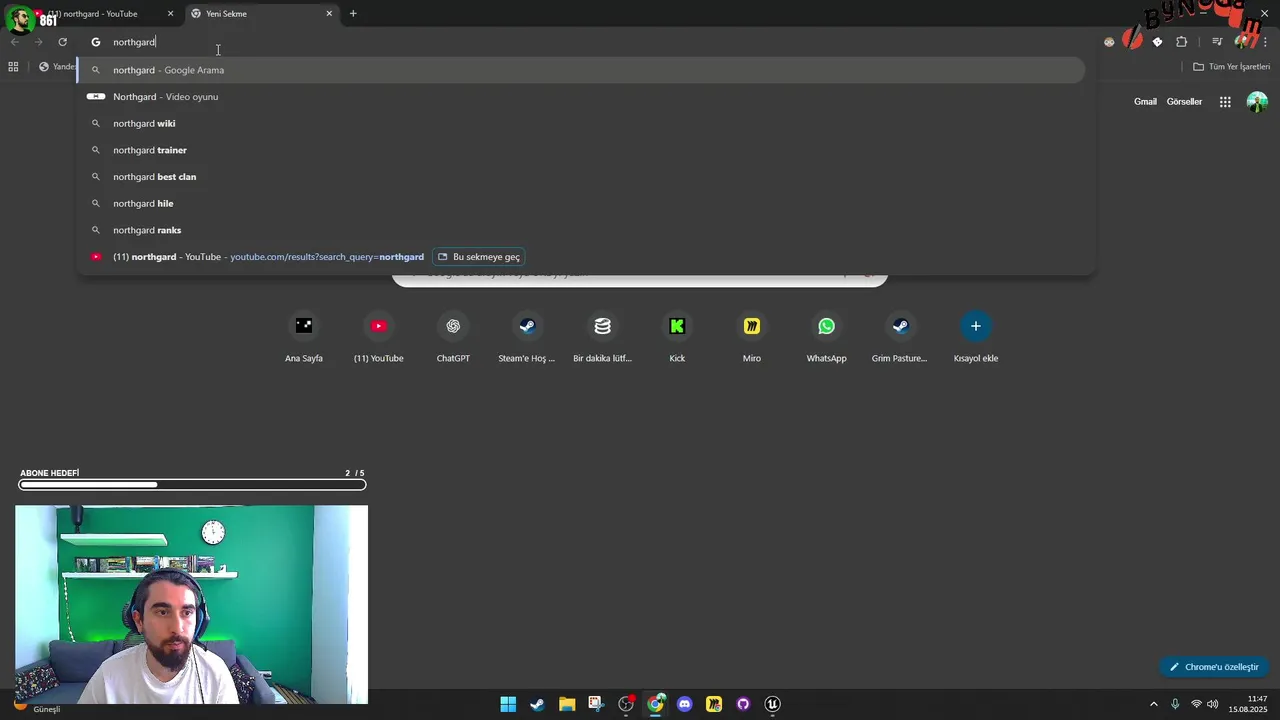Open Steam from the taskbar
Image resolution: width=1280 pixels, height=720 pixels.
pyautogui.click(x=537, y=704)
